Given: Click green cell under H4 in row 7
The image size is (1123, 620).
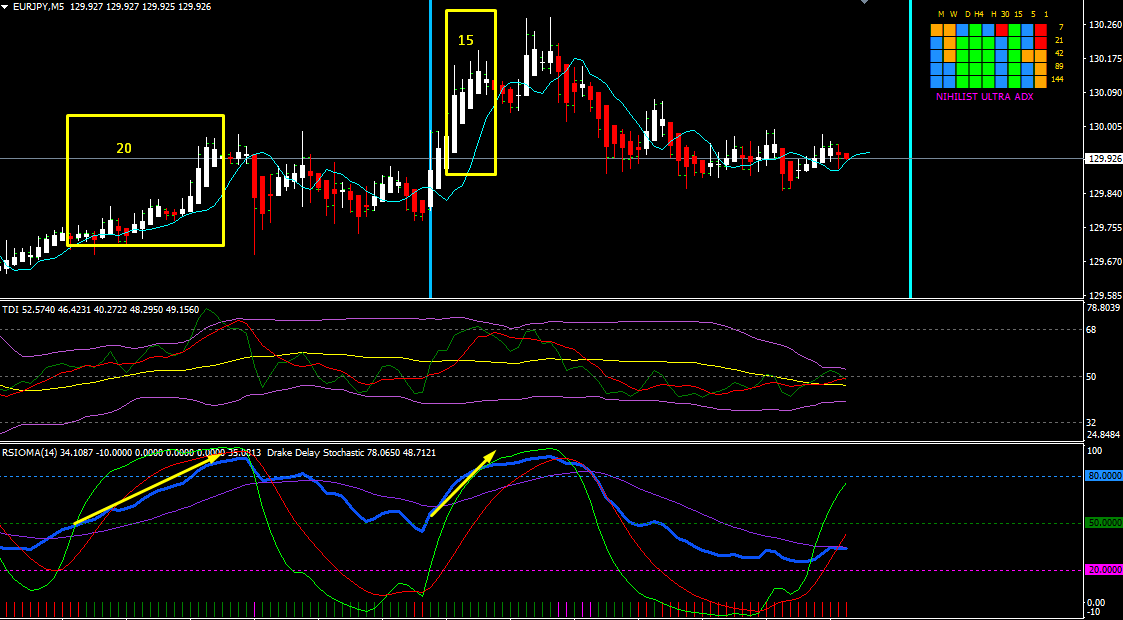Looking at the screenshot, I should click(975, 30).
